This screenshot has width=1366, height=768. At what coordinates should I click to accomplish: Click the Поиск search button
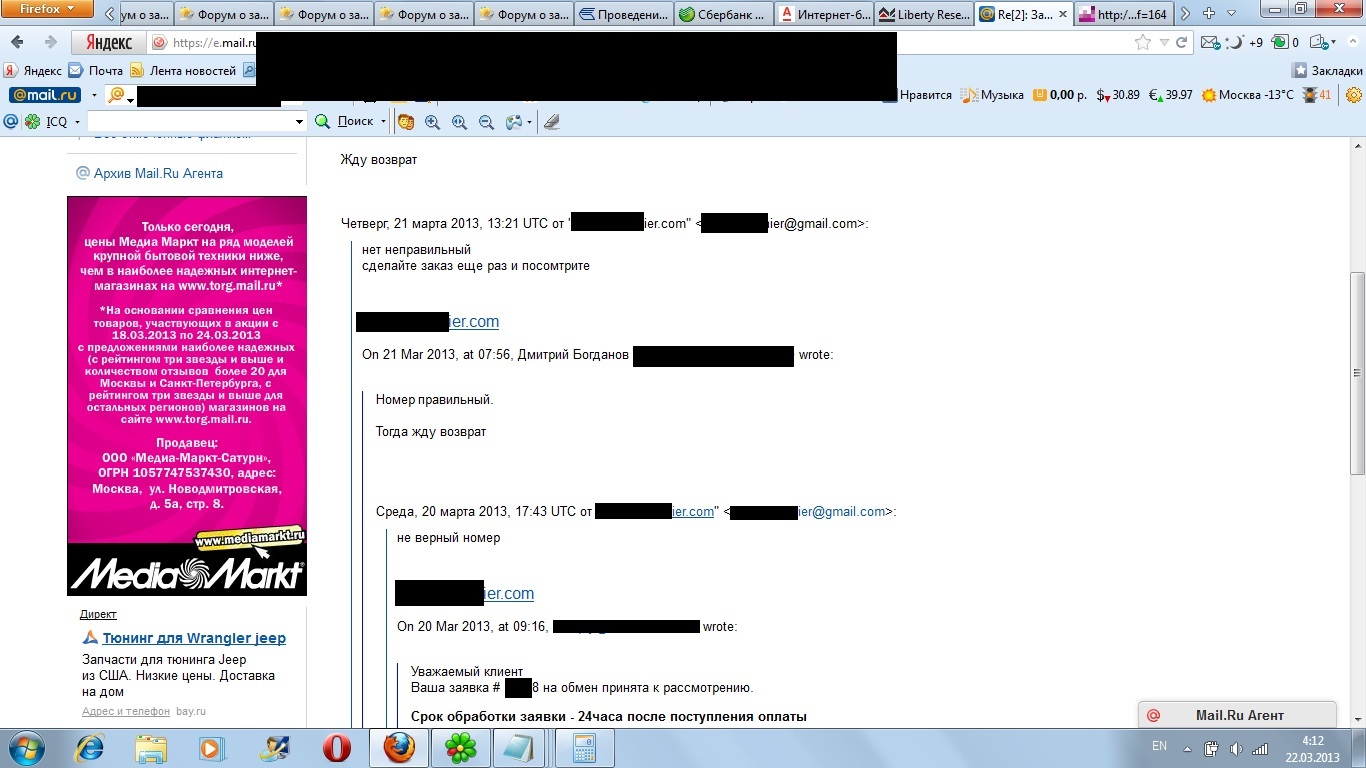pyautogui.click(x=345, y=122)
